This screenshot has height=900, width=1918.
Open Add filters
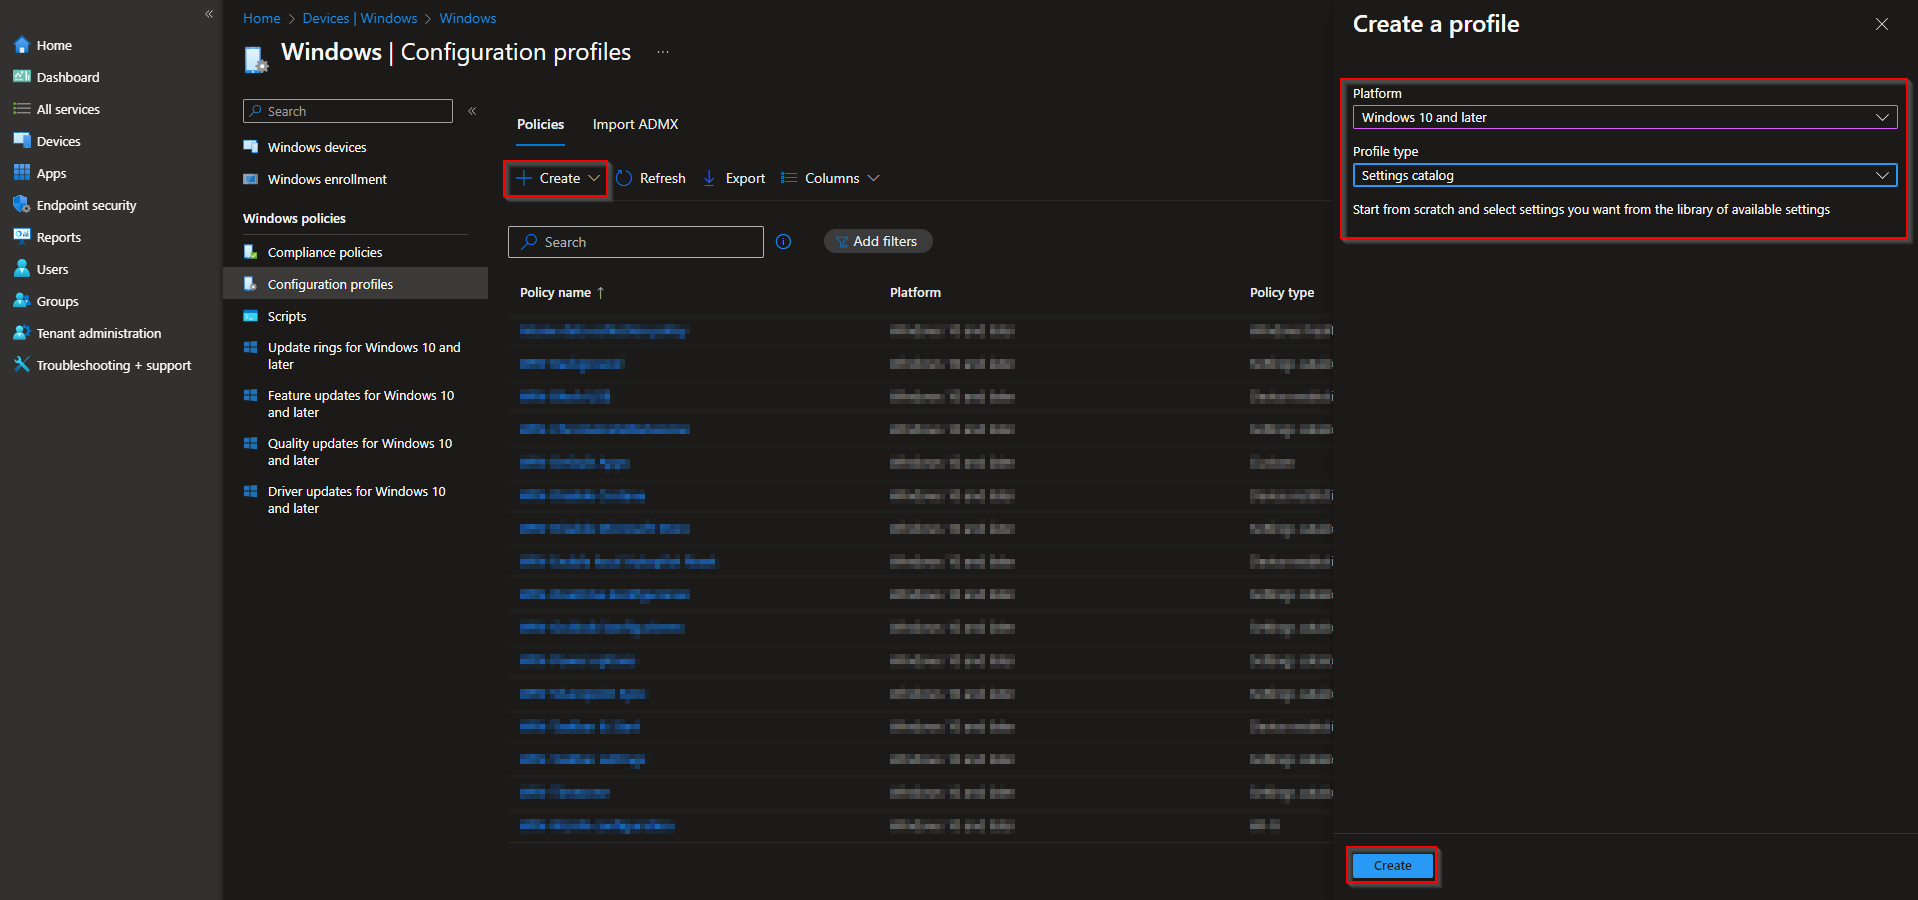point(877,241)
